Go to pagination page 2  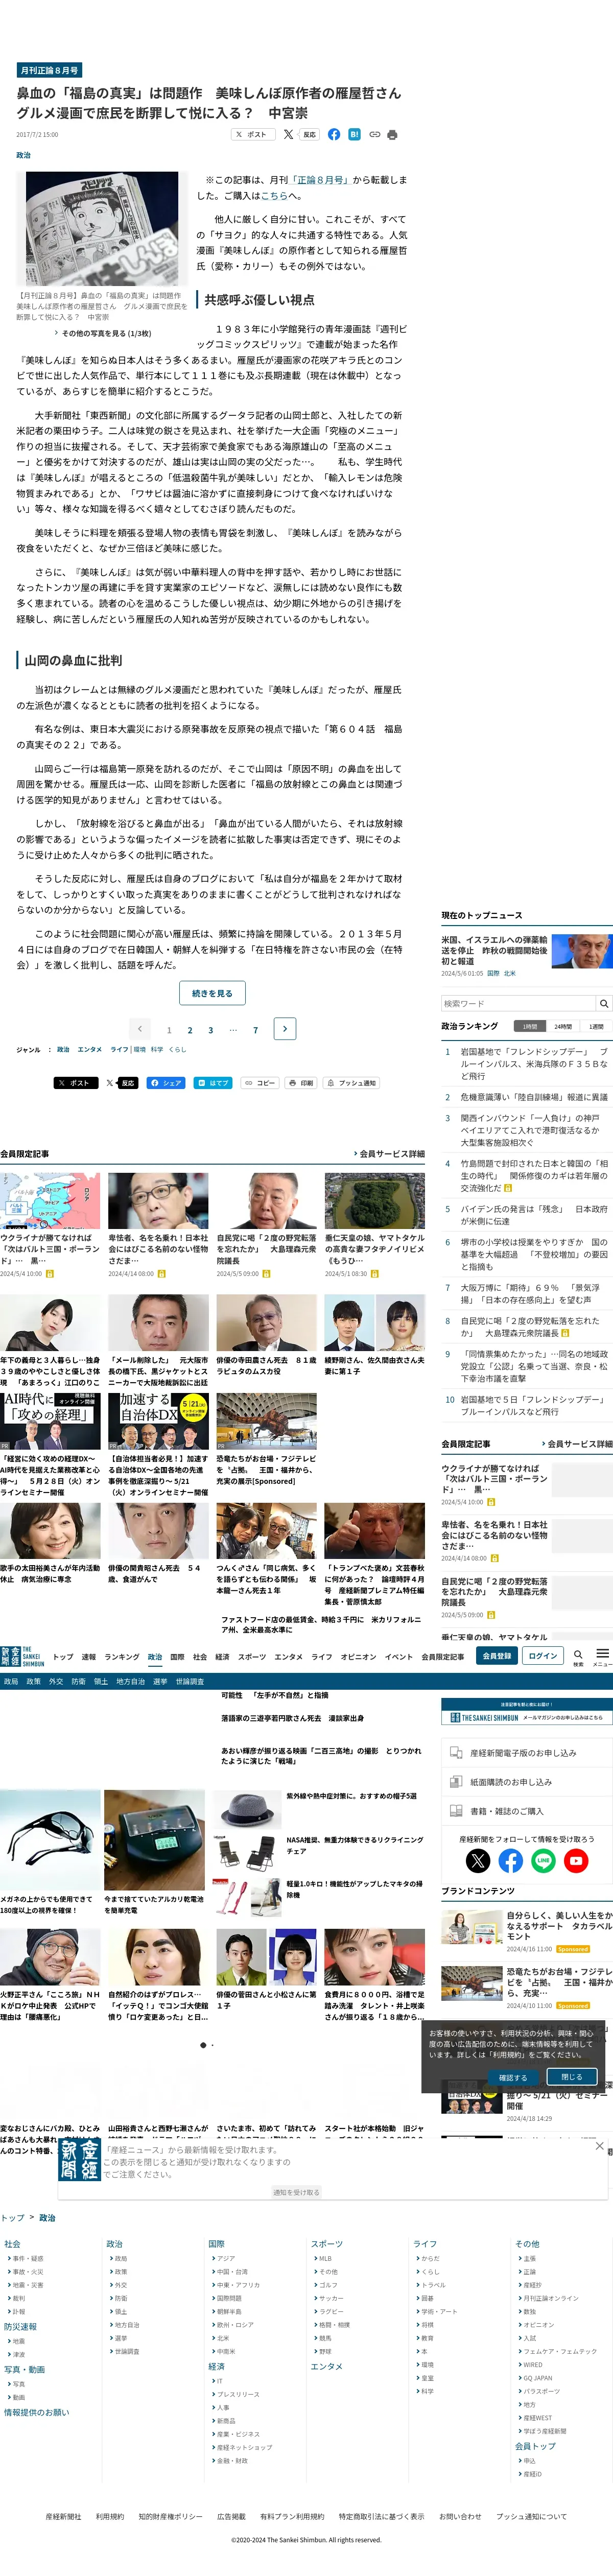click(x=190, y=1030)
